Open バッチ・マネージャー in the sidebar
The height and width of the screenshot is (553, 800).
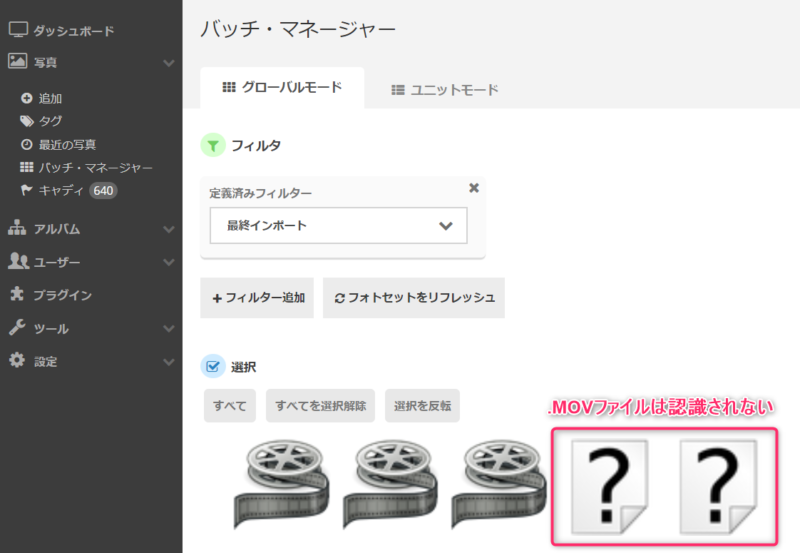95,168
